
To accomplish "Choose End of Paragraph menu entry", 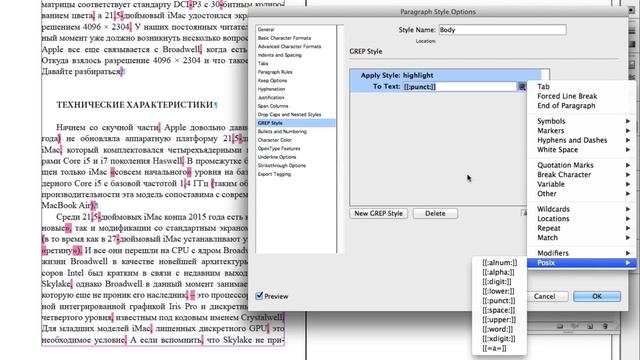I will click(x=582, y=106).
